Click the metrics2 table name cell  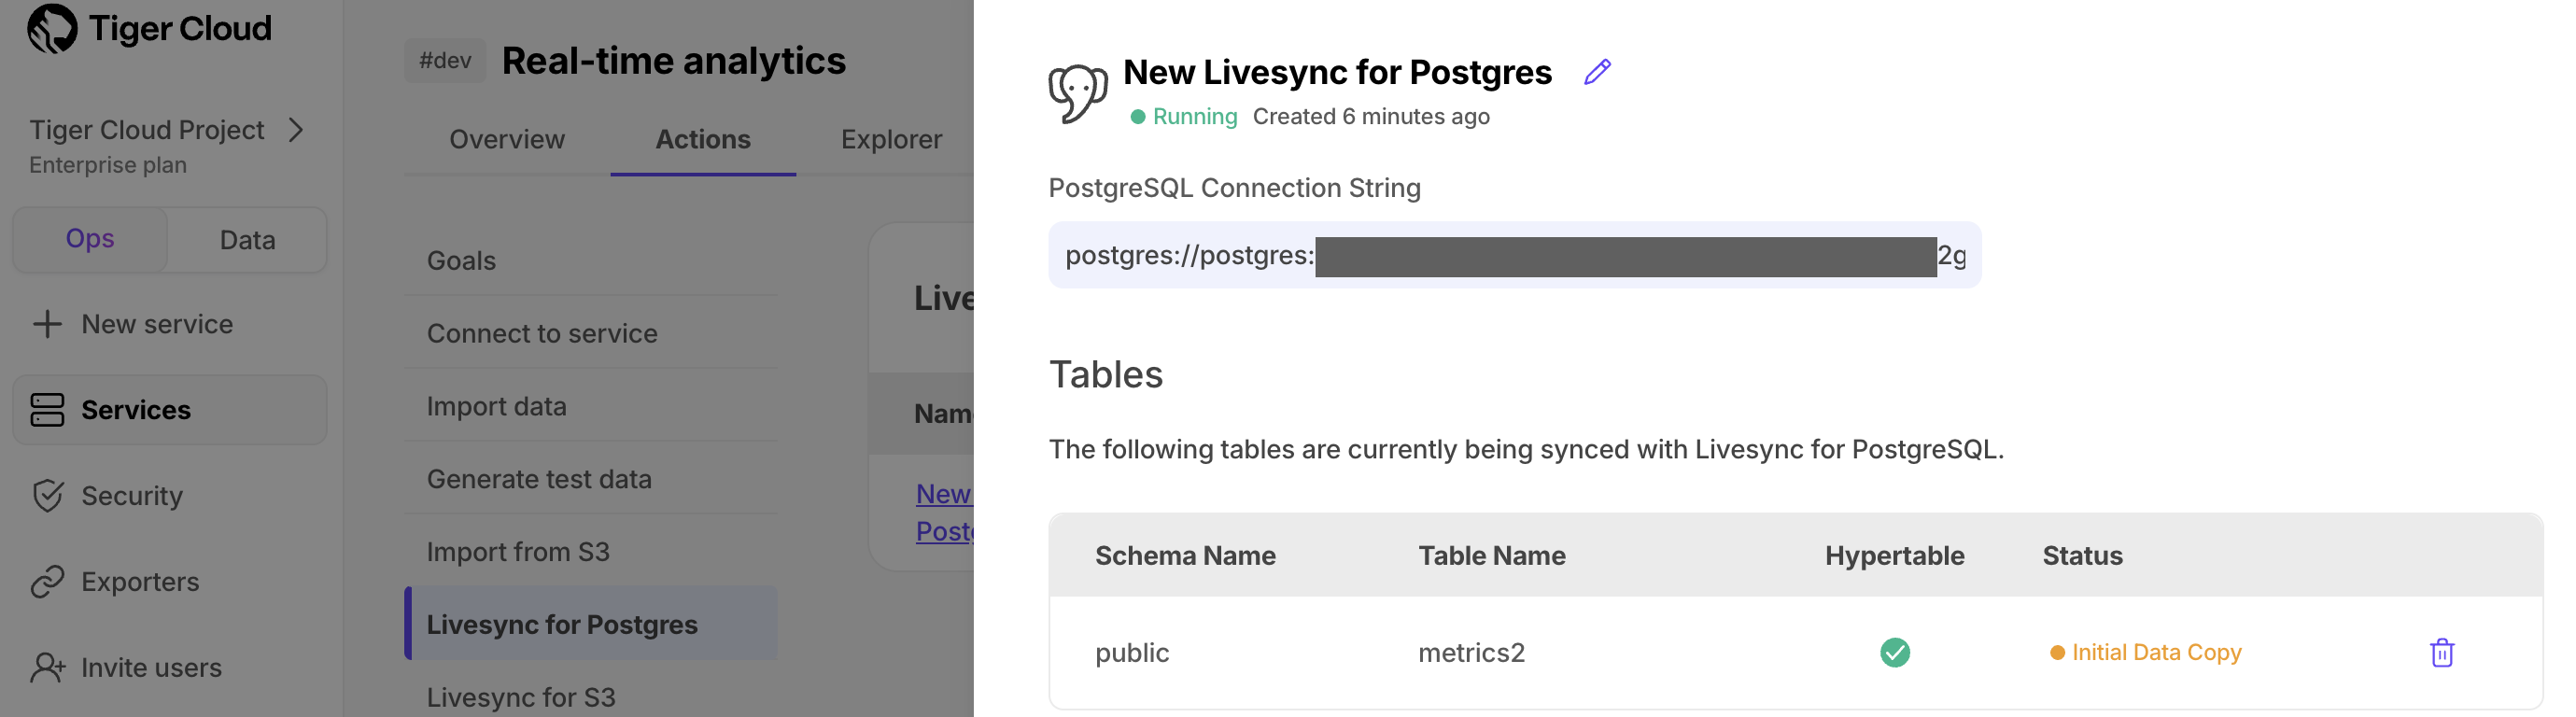(x=1471, y=653)
